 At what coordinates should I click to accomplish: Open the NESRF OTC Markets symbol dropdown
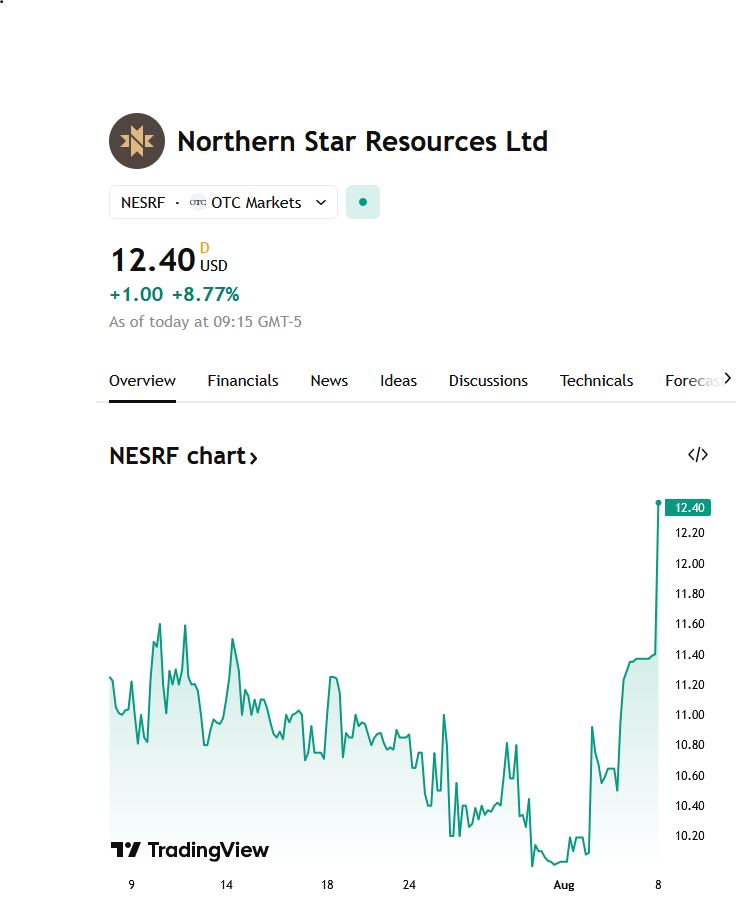pyautogui.click(x=223, y=202)
